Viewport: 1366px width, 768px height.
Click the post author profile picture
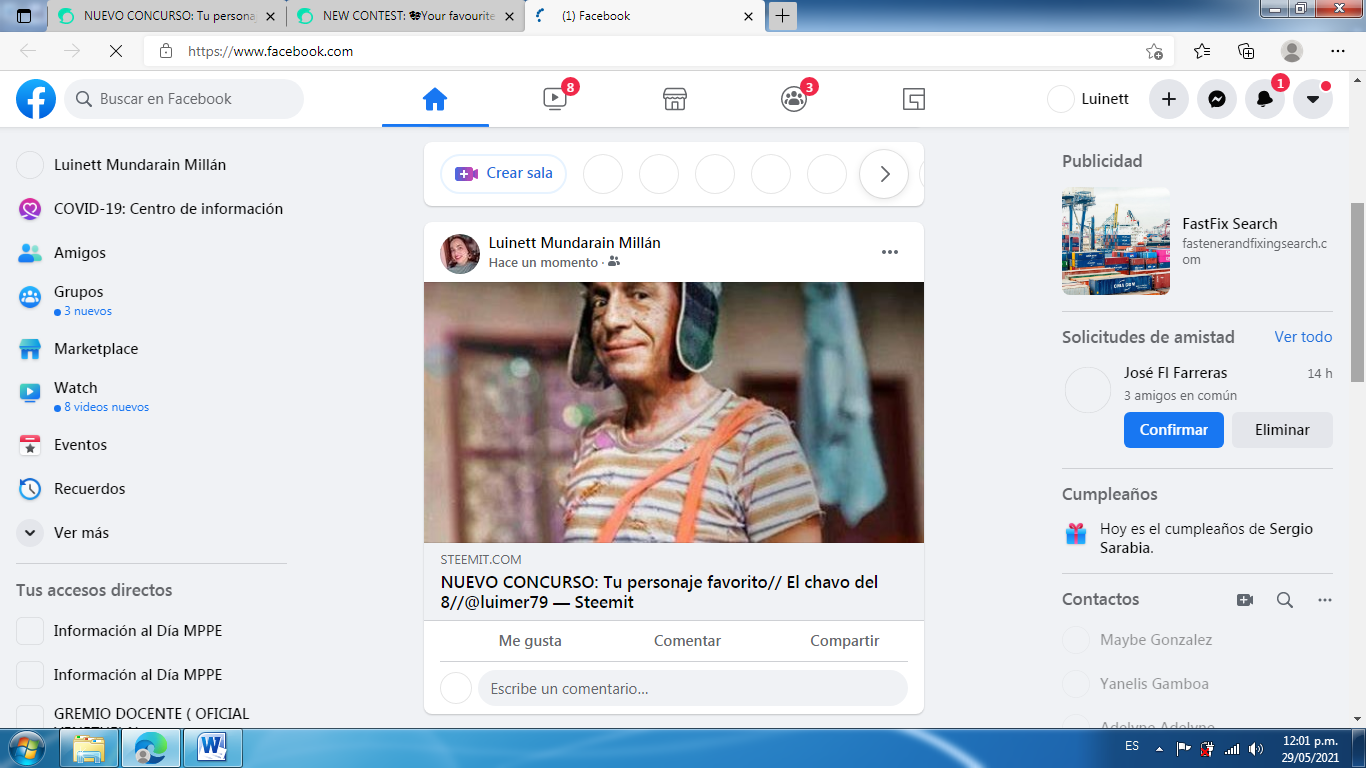(x=460, y=253)
